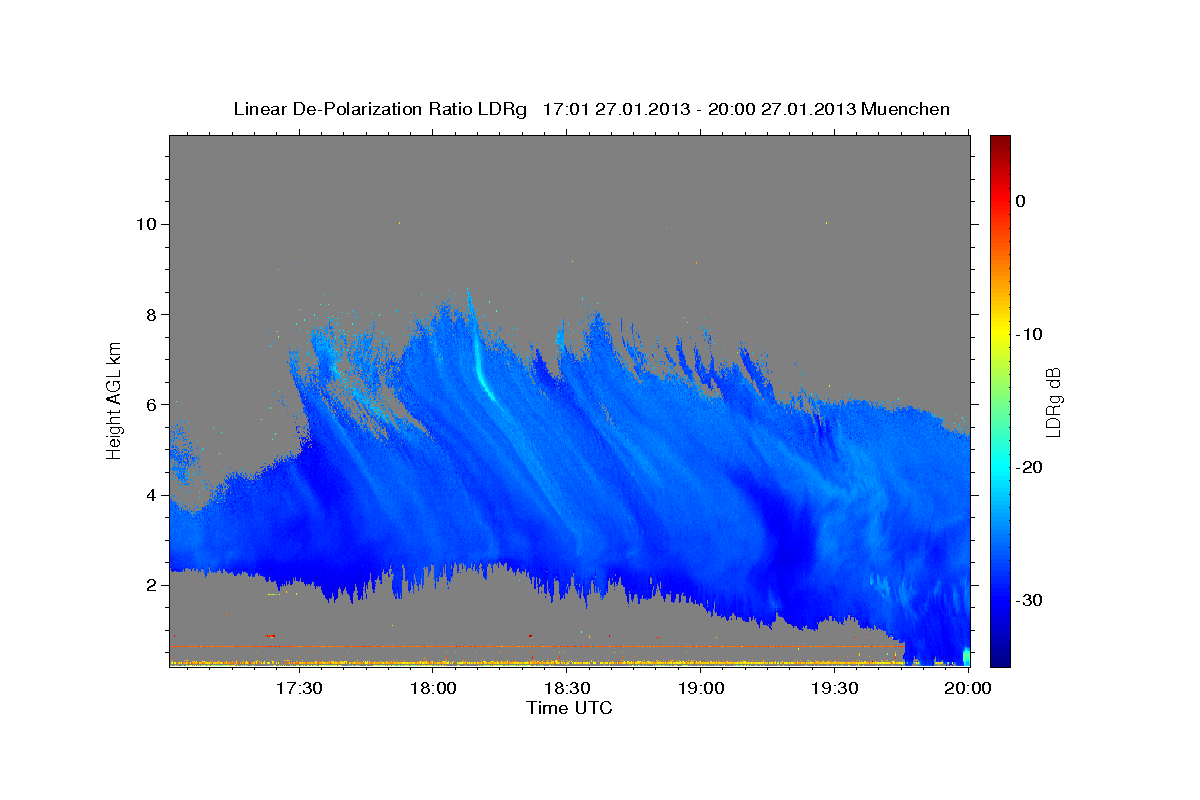Click the orange horizontal line near ground level
This screenshot has width=1200, height=800.
(537, 647)
